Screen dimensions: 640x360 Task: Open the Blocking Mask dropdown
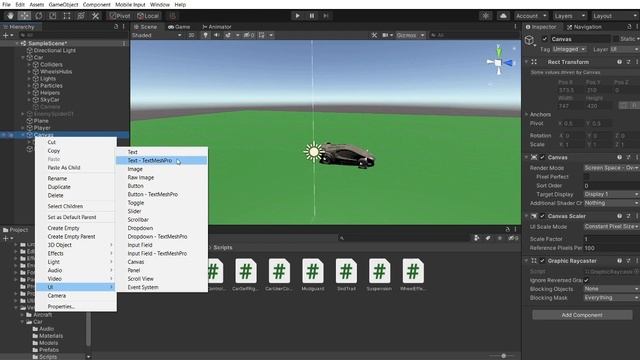tap(611, 298)
